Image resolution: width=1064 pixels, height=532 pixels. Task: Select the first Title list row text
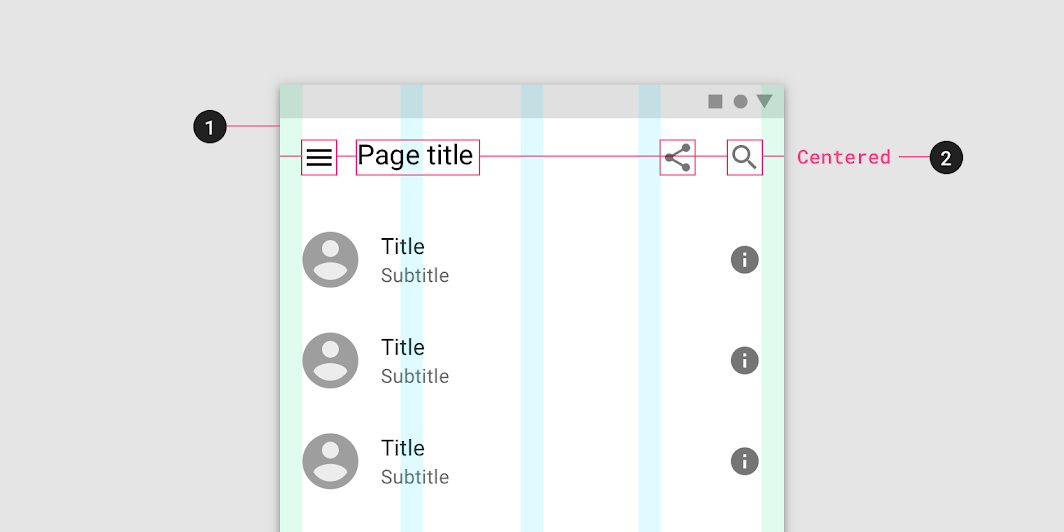402,246
